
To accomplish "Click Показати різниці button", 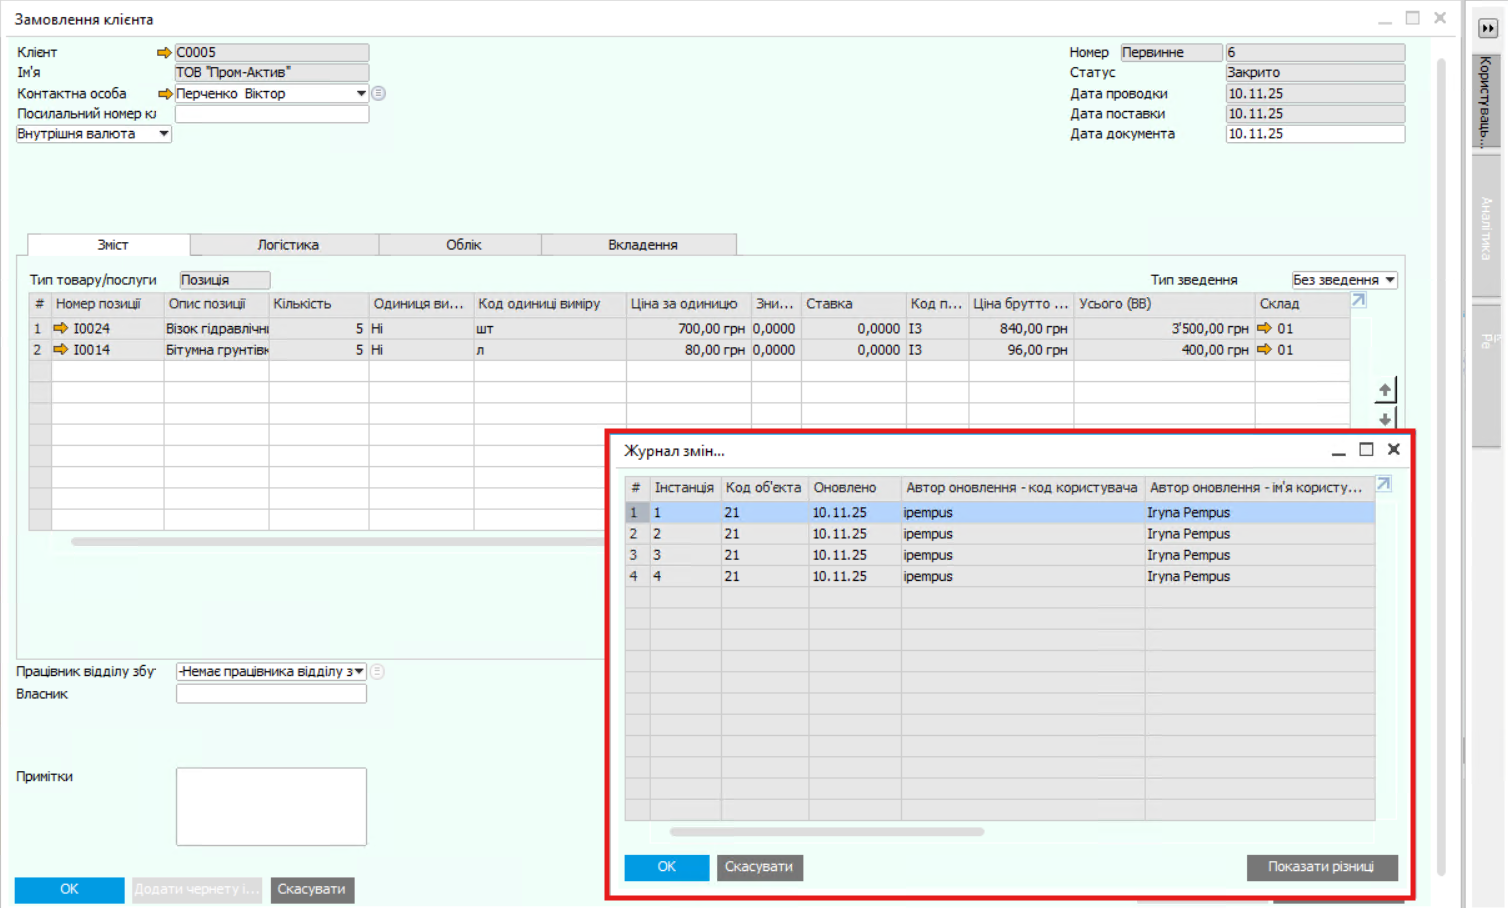I will (x=1321, y=867).
